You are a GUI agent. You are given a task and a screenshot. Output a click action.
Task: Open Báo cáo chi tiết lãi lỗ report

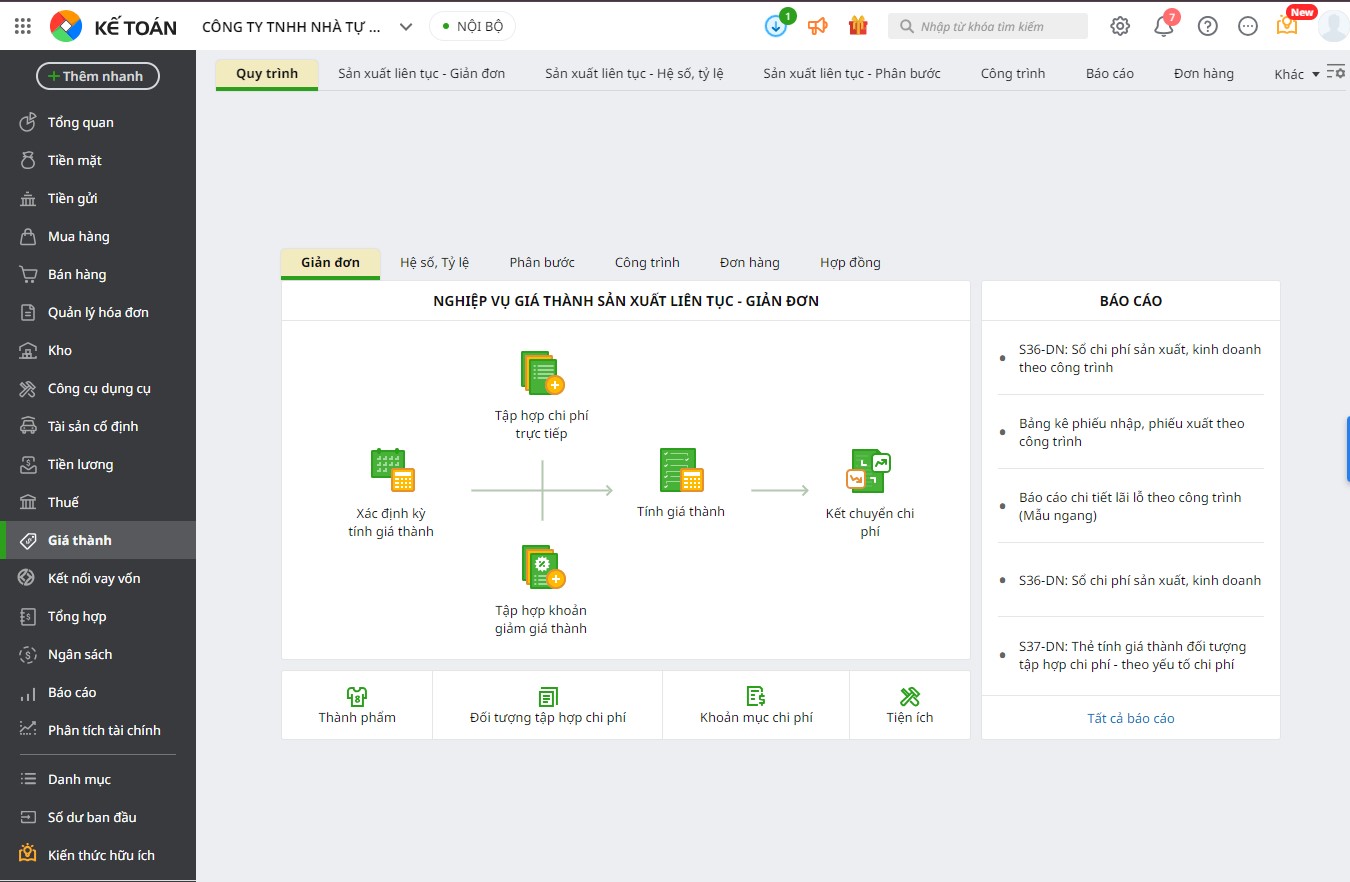tap(1131, 506)
